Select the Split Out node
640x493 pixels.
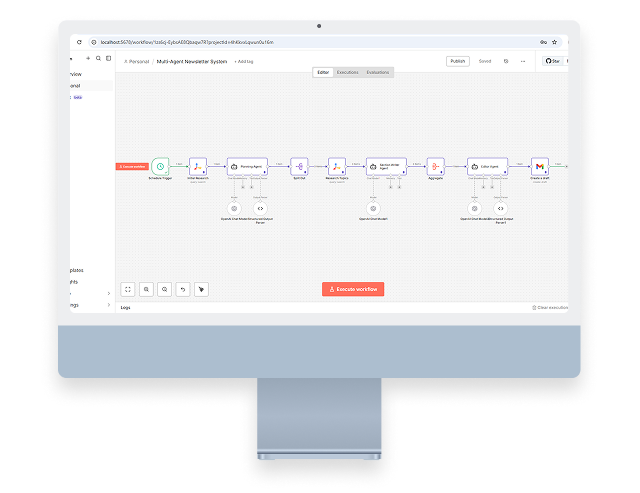[x=298, y=166]
